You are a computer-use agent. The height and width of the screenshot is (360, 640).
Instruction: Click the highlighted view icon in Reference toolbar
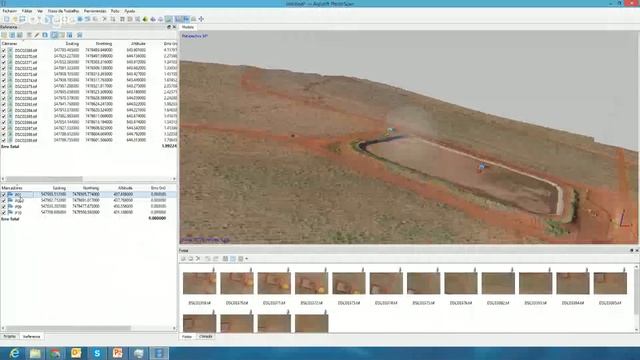pos(54,35)
